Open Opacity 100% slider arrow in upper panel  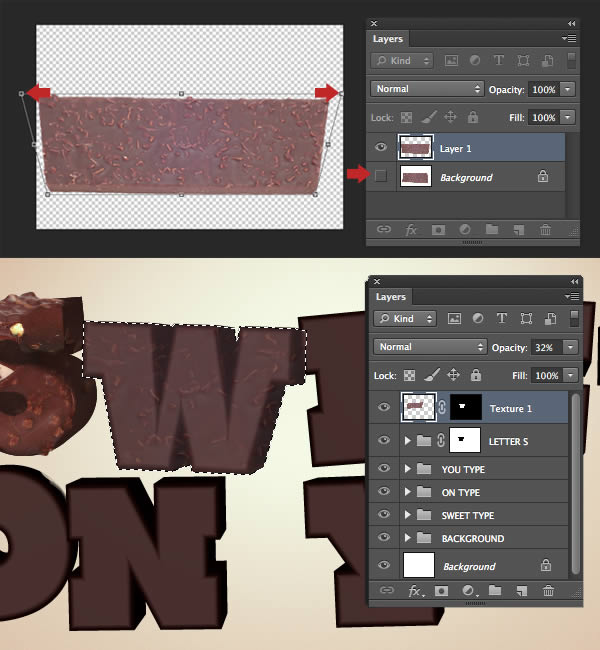568,89
